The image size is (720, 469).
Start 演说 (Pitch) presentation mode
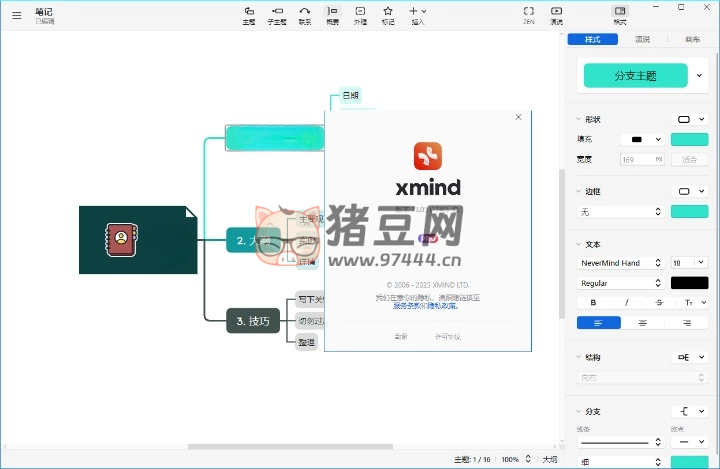tap(556, 14)
